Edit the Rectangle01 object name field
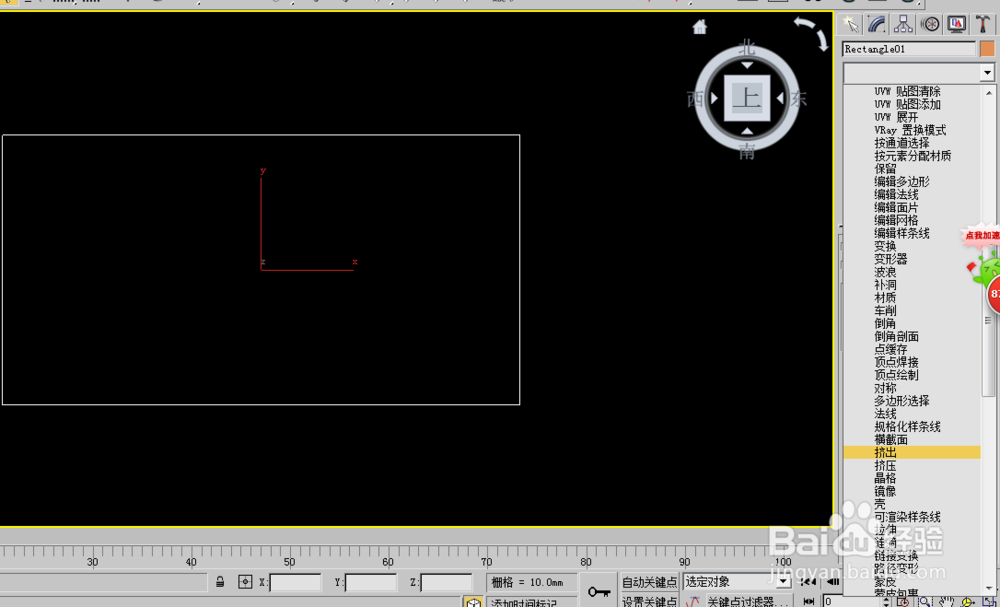 click(x=909, y=49)
